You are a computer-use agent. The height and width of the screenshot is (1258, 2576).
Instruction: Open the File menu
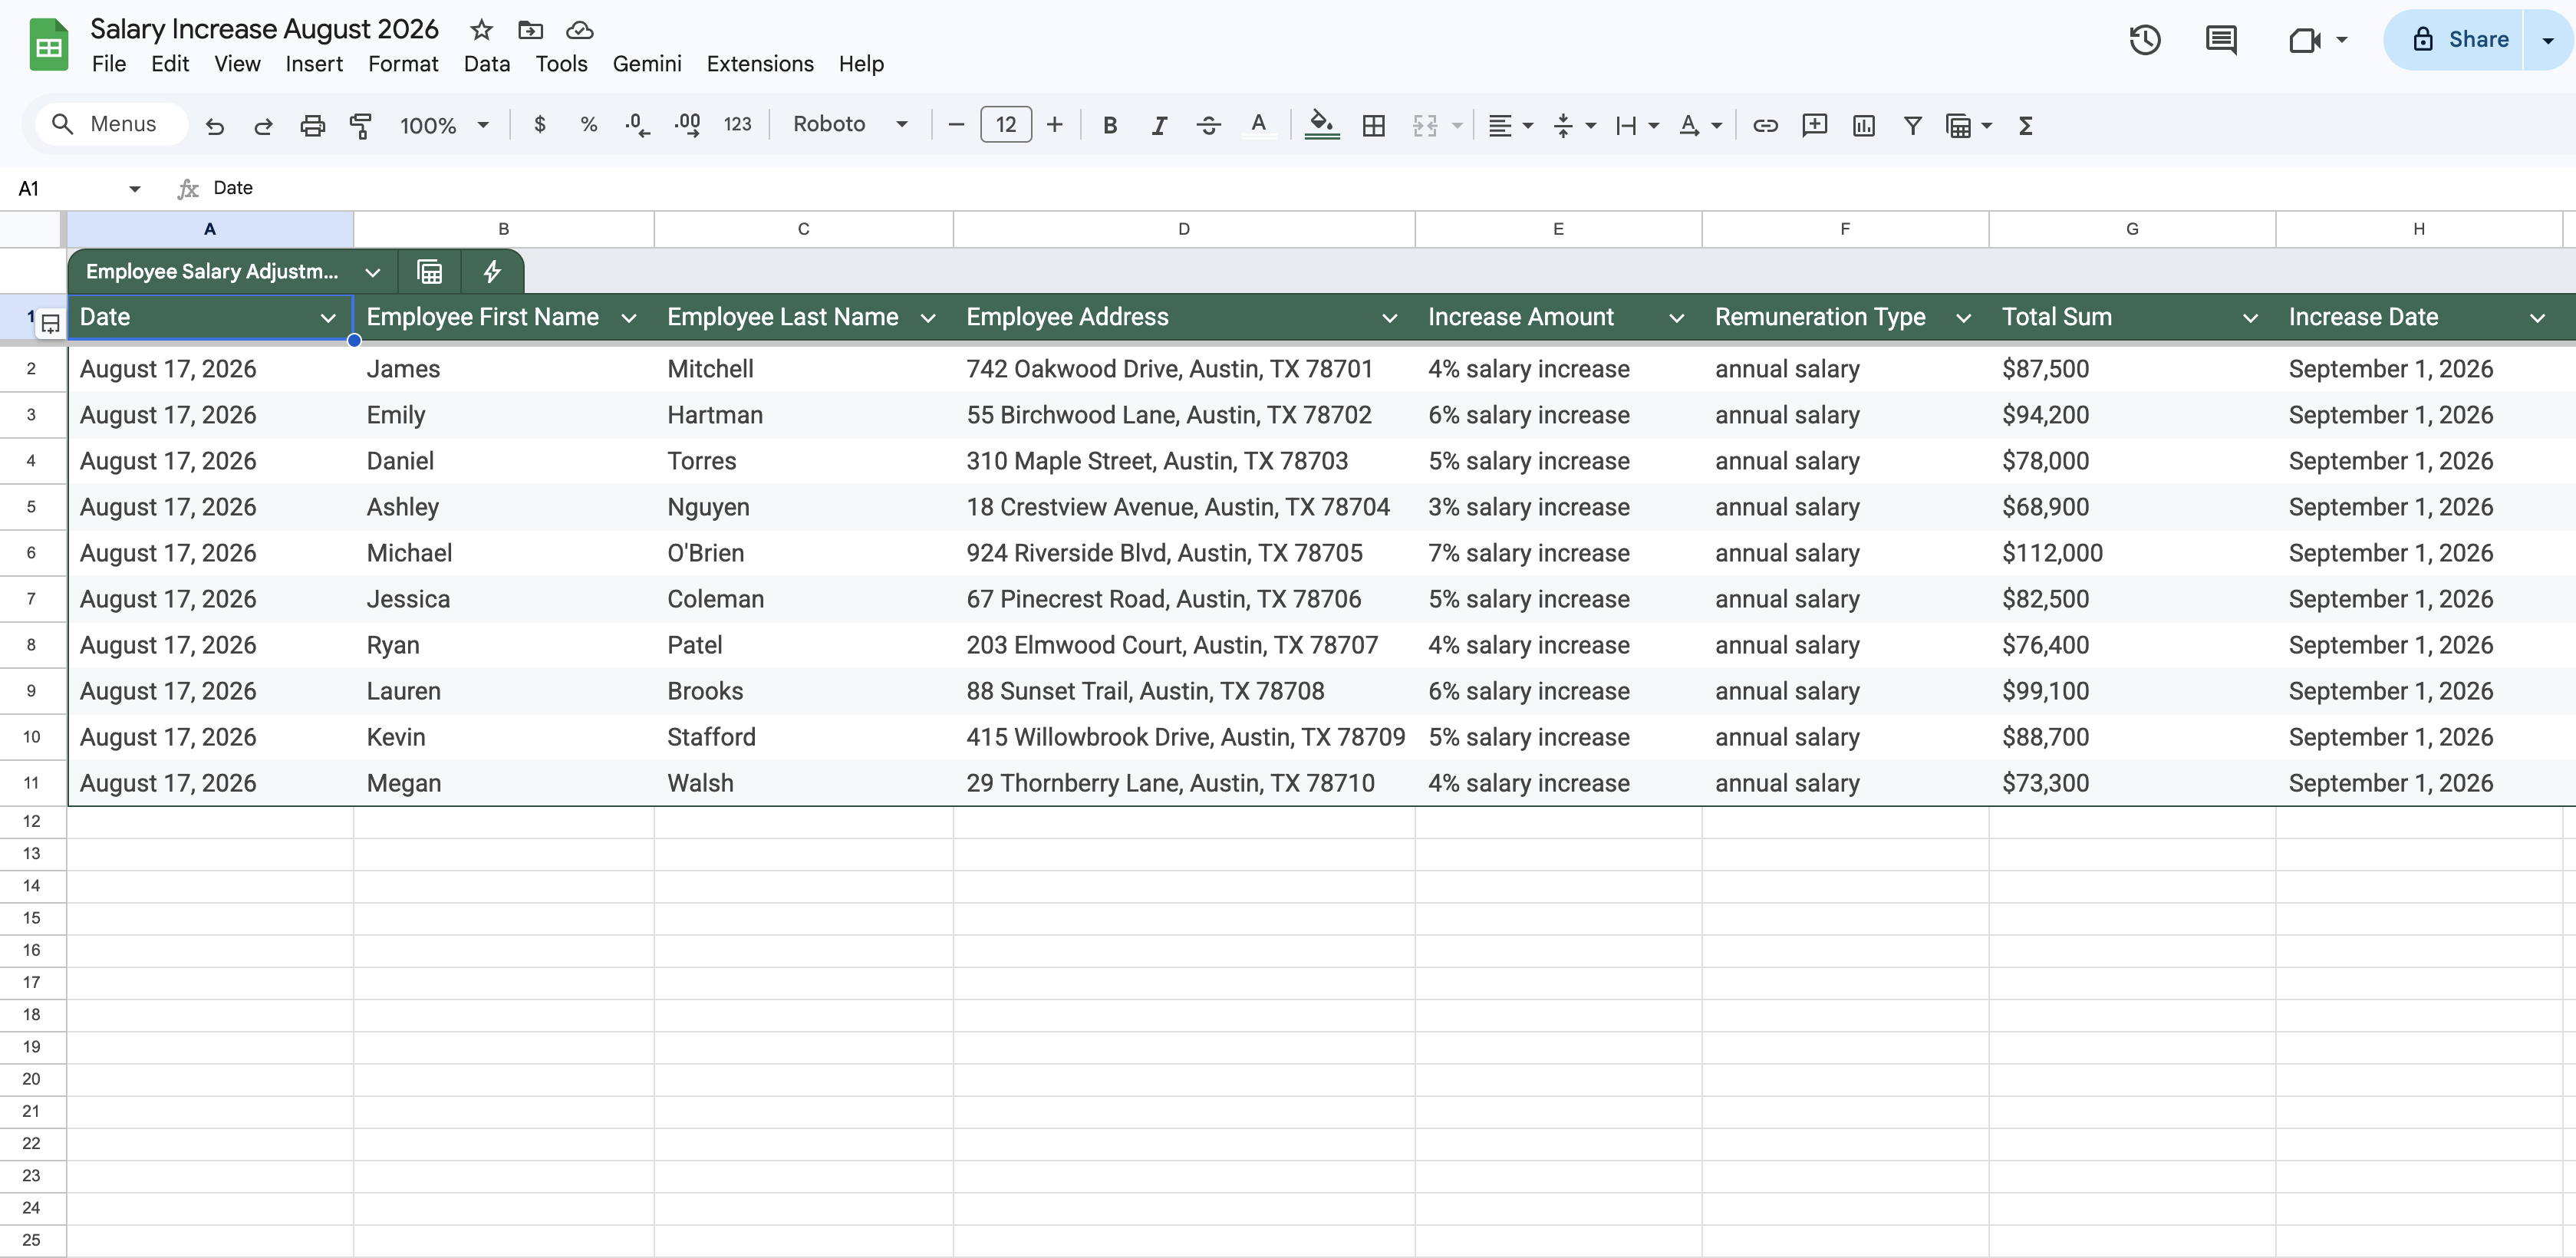click(109, 64)
